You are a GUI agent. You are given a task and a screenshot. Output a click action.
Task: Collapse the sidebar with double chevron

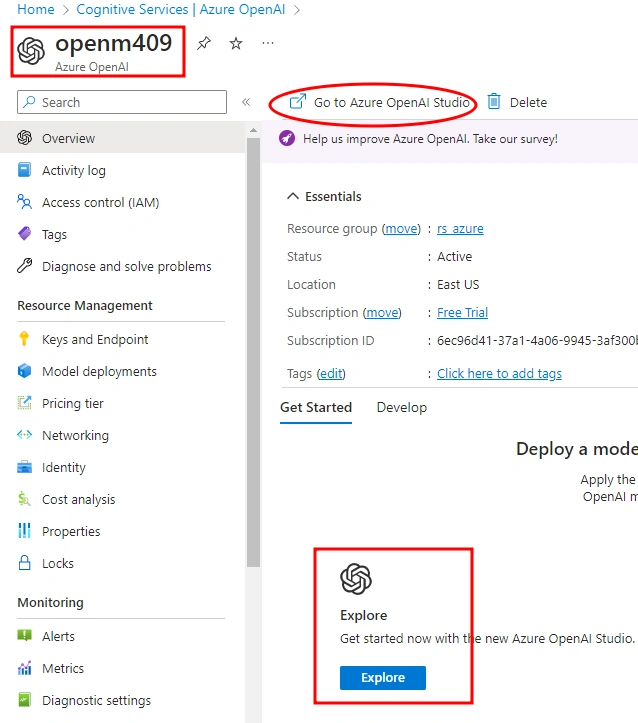(x=246, y=102)
